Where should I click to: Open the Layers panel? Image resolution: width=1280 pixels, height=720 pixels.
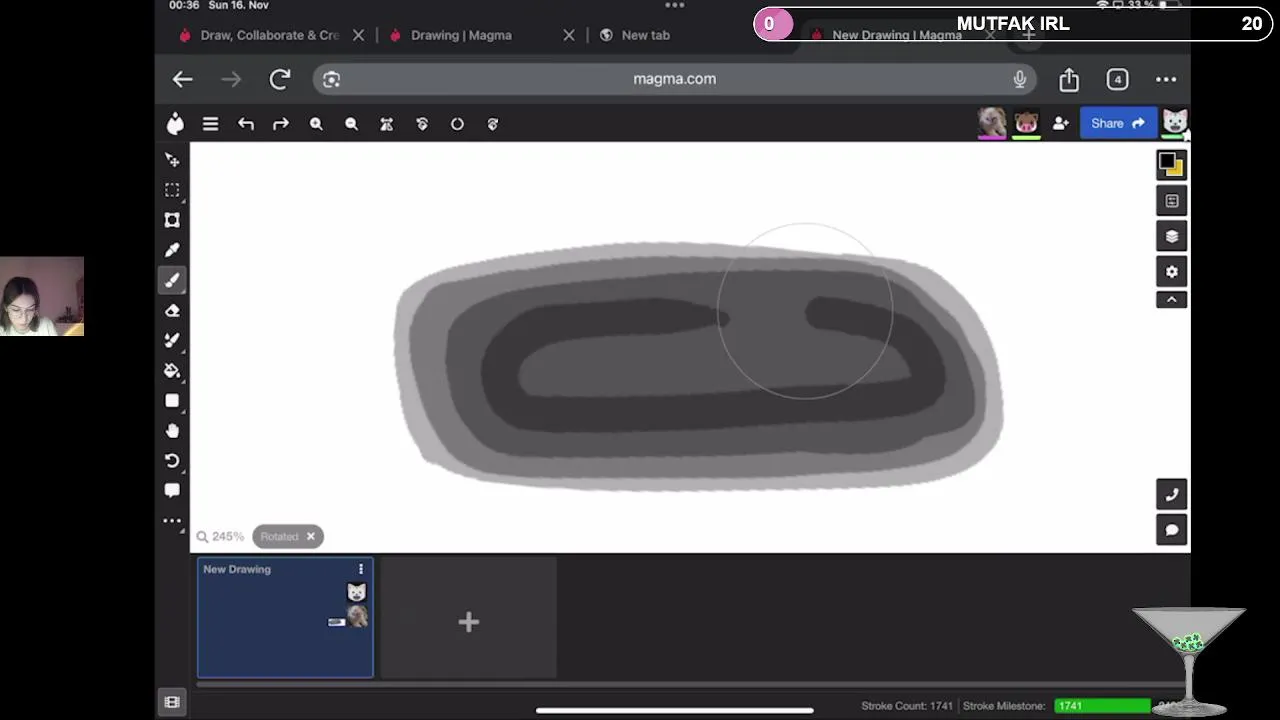click(1171, 236)
